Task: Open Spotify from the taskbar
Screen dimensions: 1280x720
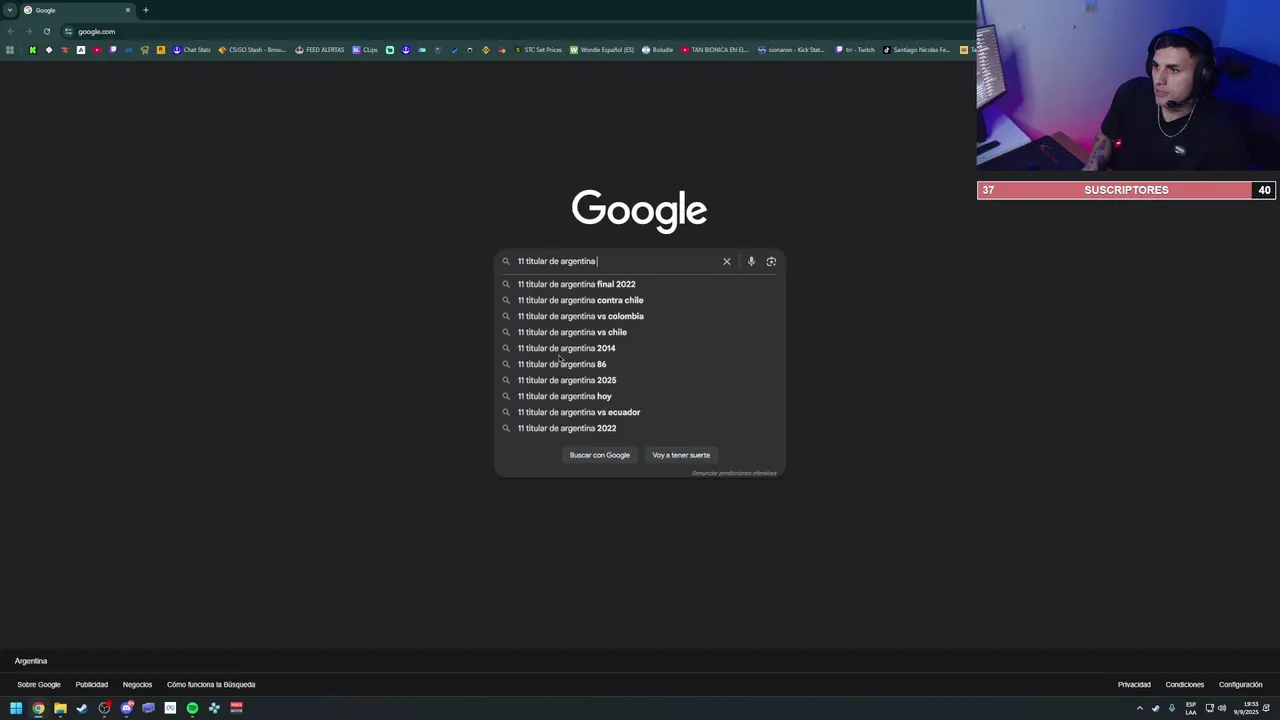Action: click(192, 708)
